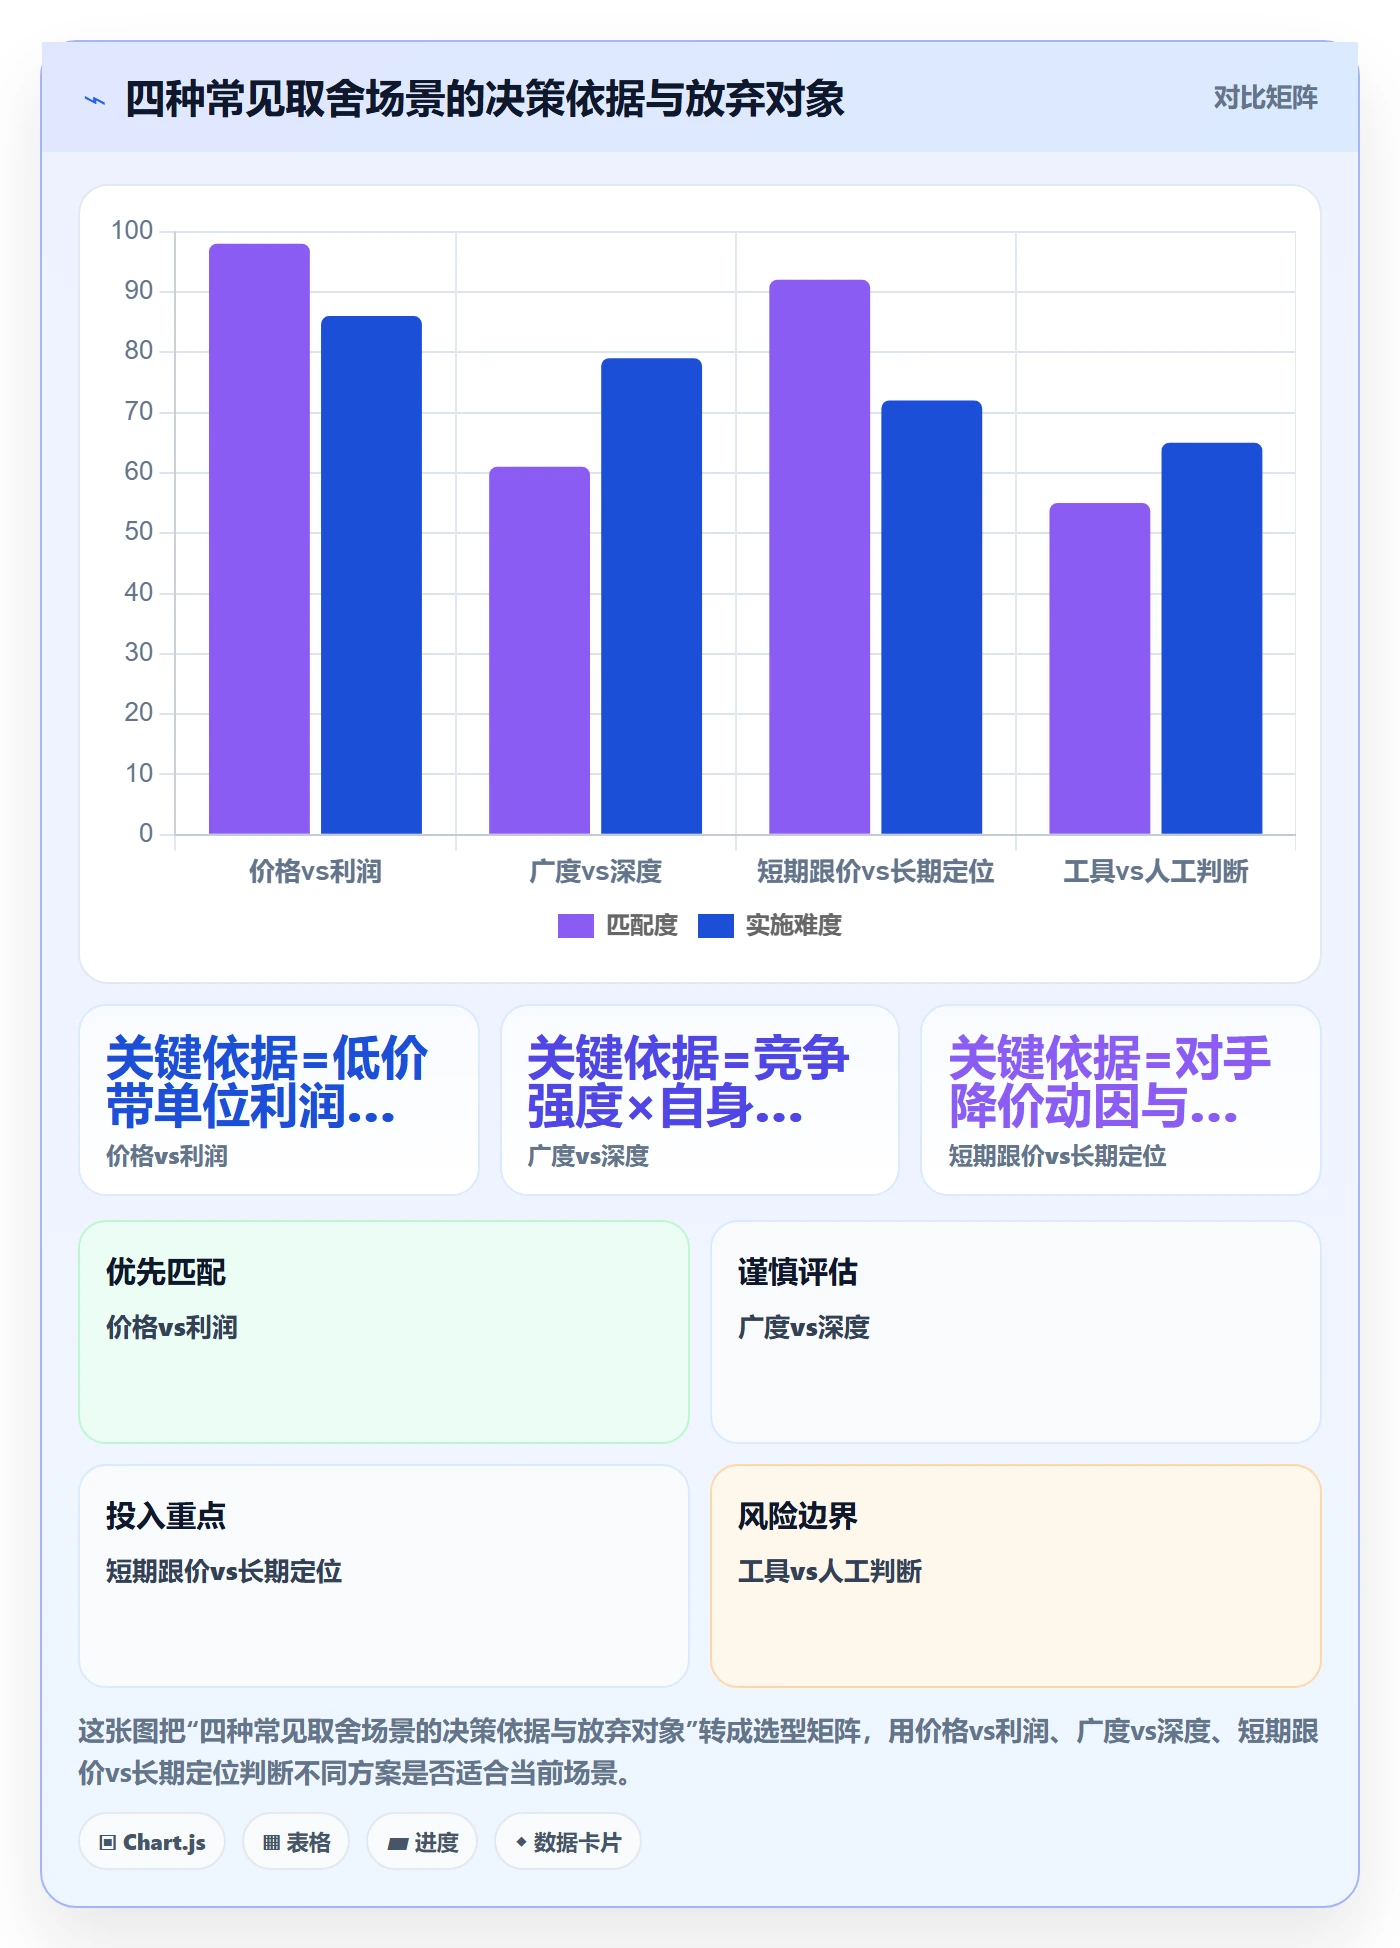Select the 谨慎评估 quadrant card
Viewport: 1400px width, 1948px height.
(1016, 1332)
